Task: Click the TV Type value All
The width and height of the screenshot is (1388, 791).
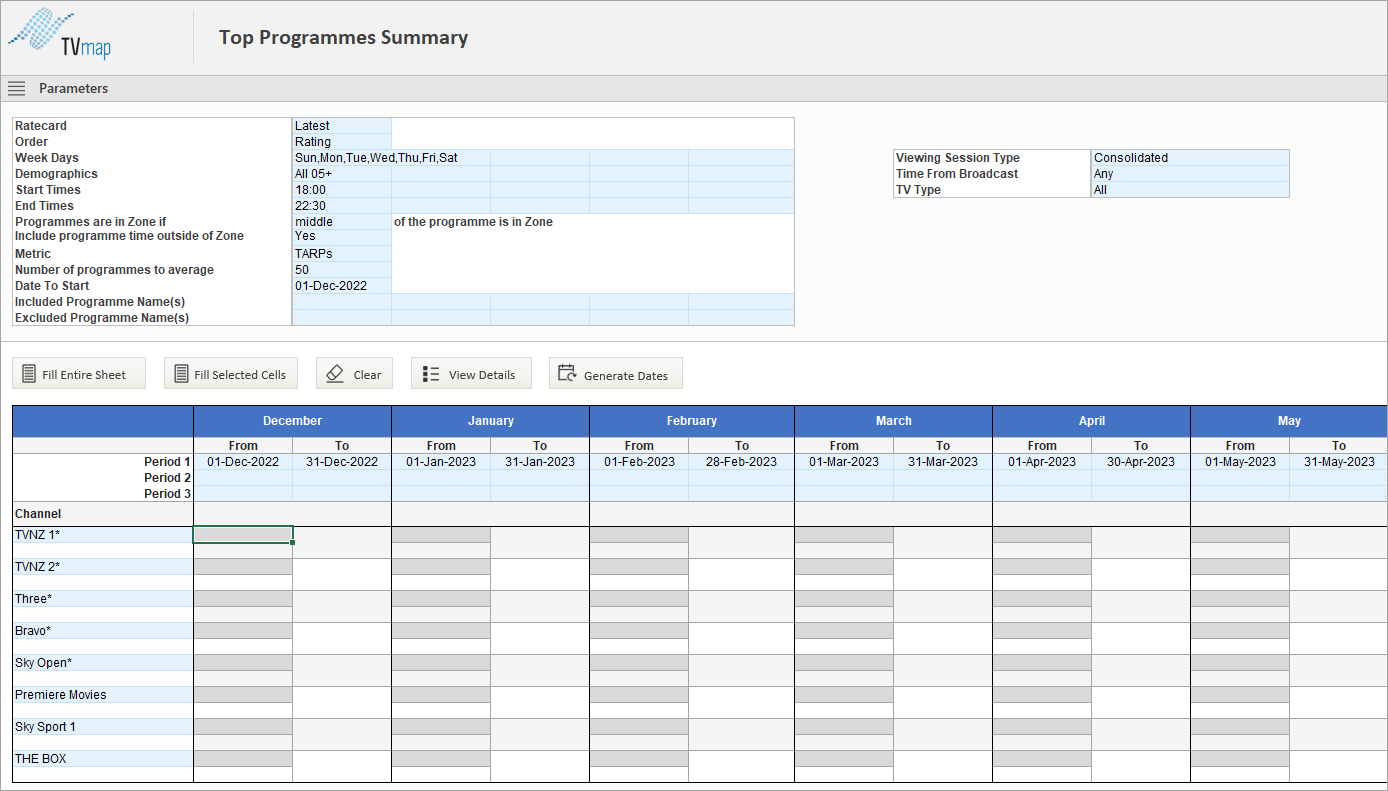Action: [1190, 190]
